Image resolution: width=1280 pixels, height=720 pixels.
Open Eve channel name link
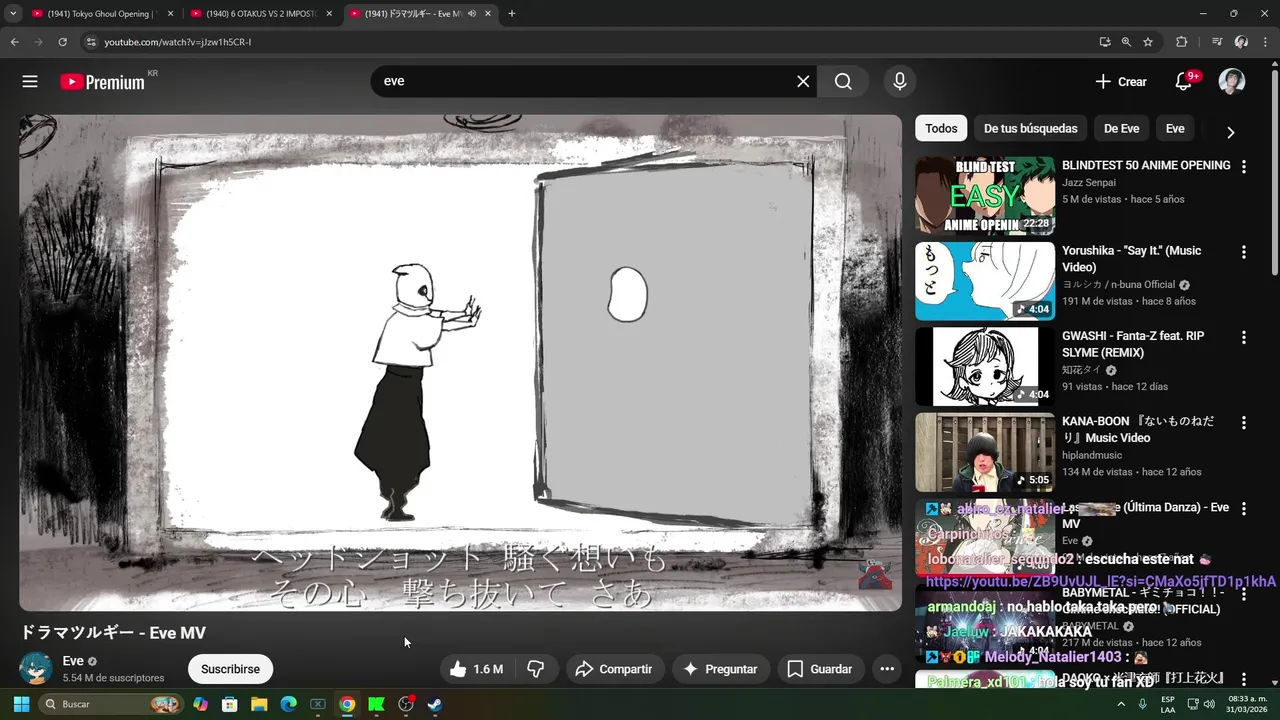pyautogui.click(x=73, y=661)
